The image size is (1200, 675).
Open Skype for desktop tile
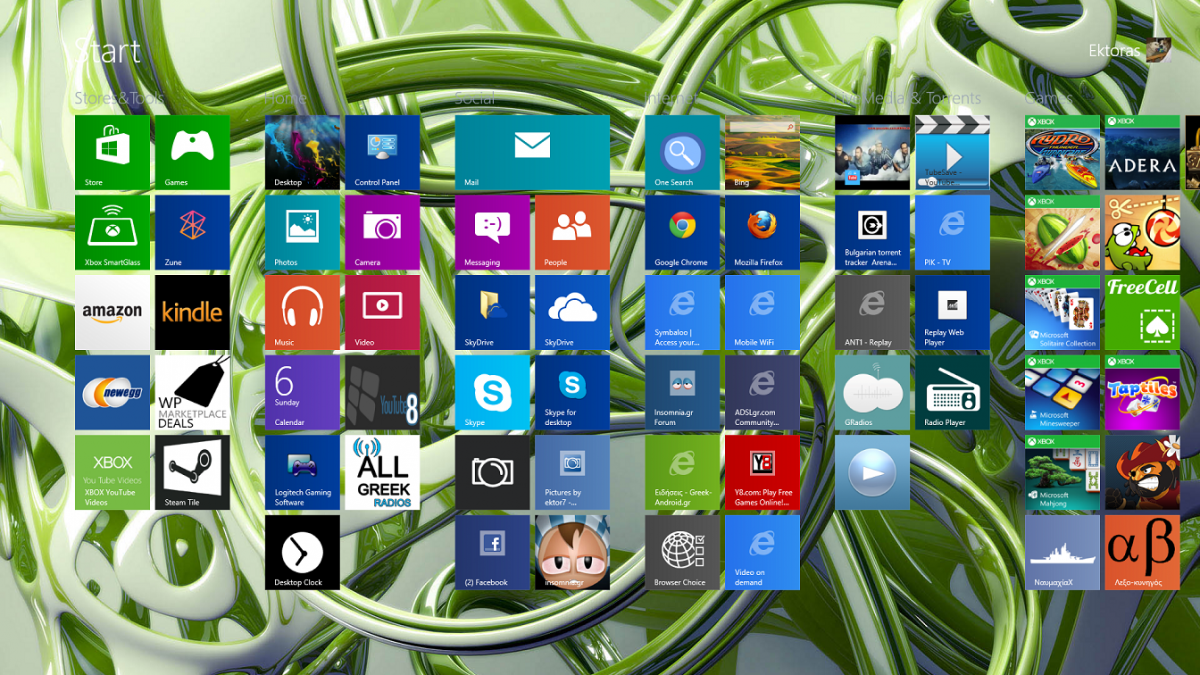point(572,392)
